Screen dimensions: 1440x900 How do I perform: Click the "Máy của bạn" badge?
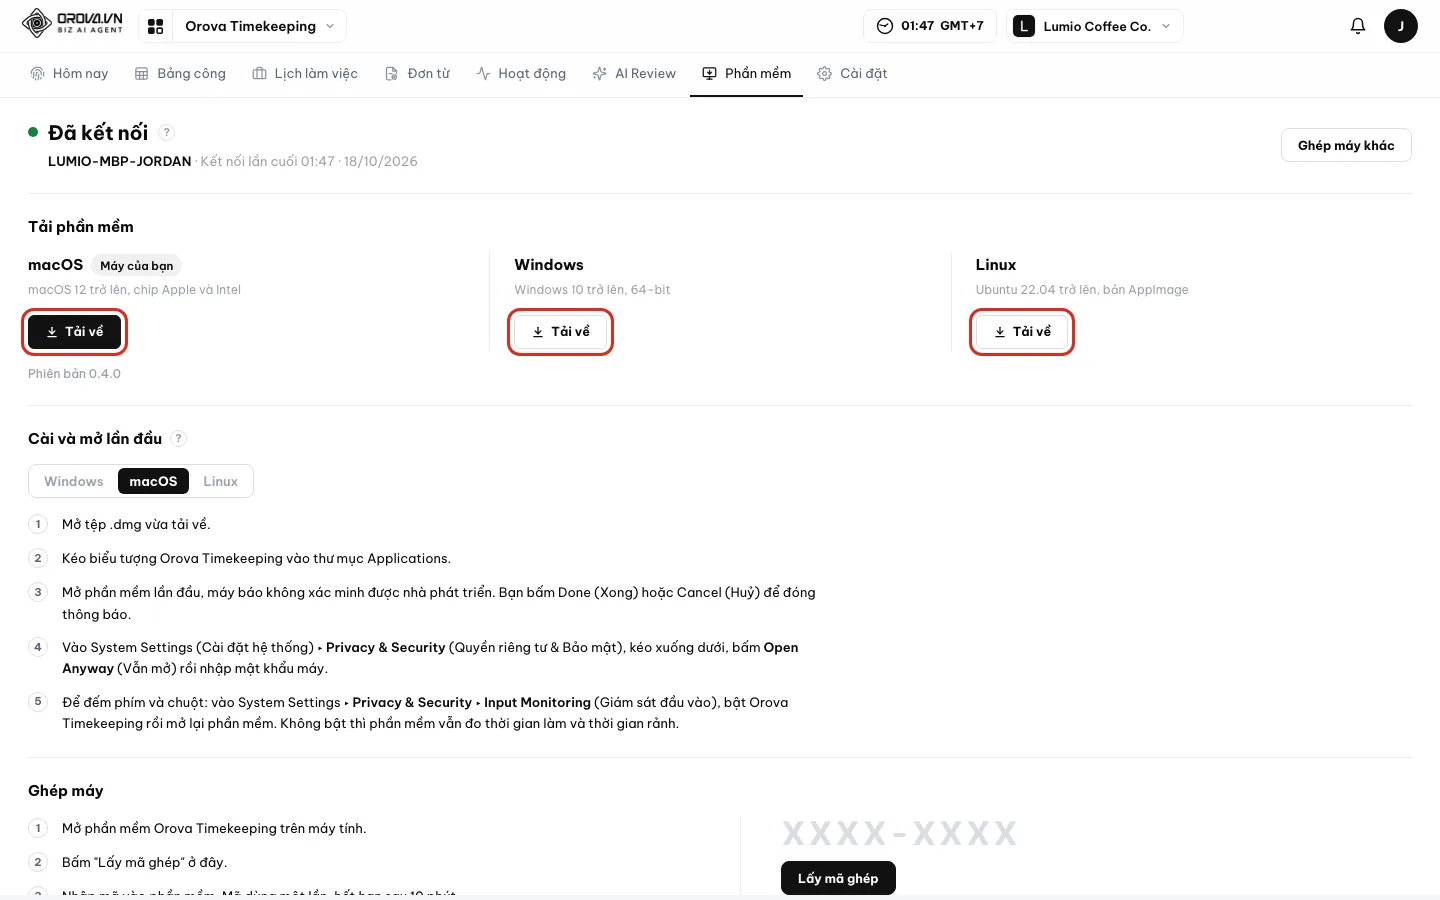point(137,265)
